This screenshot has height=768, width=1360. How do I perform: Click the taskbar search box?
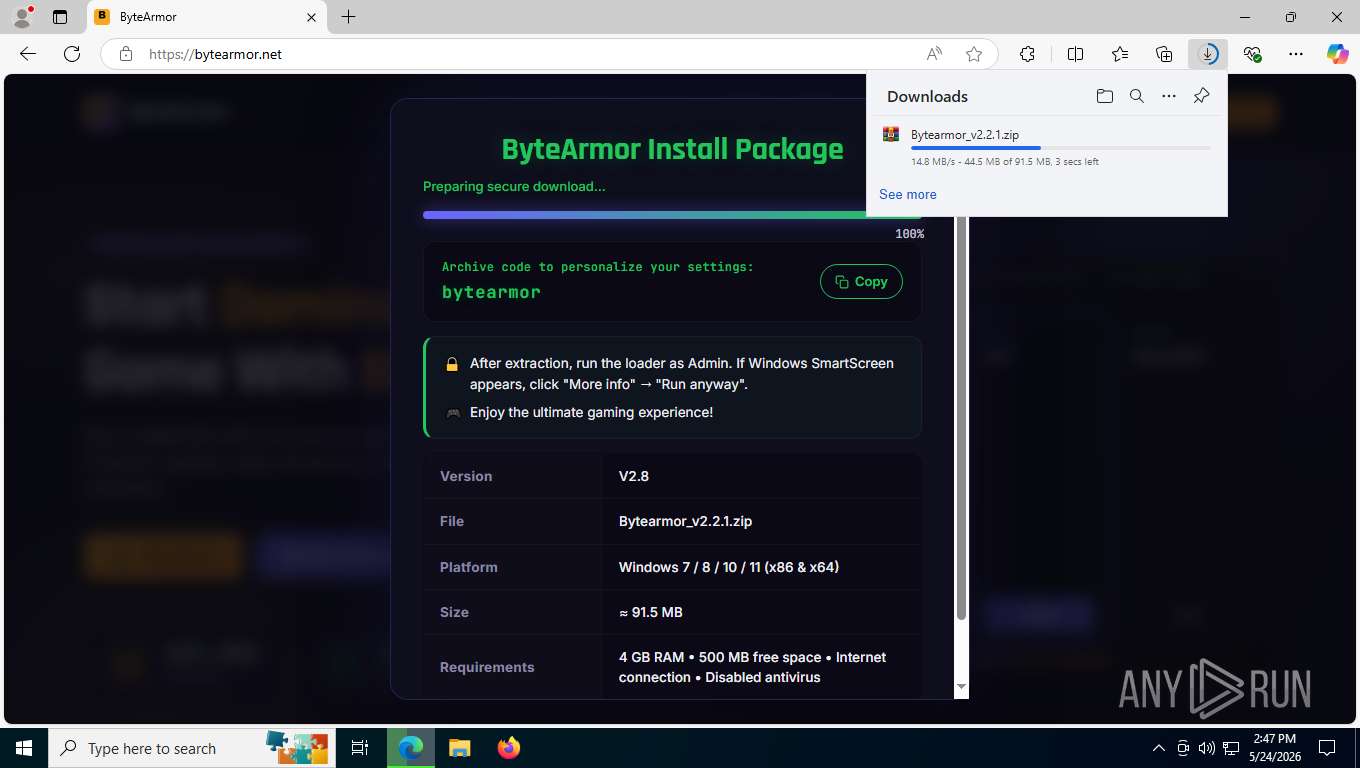pos(192,748)
